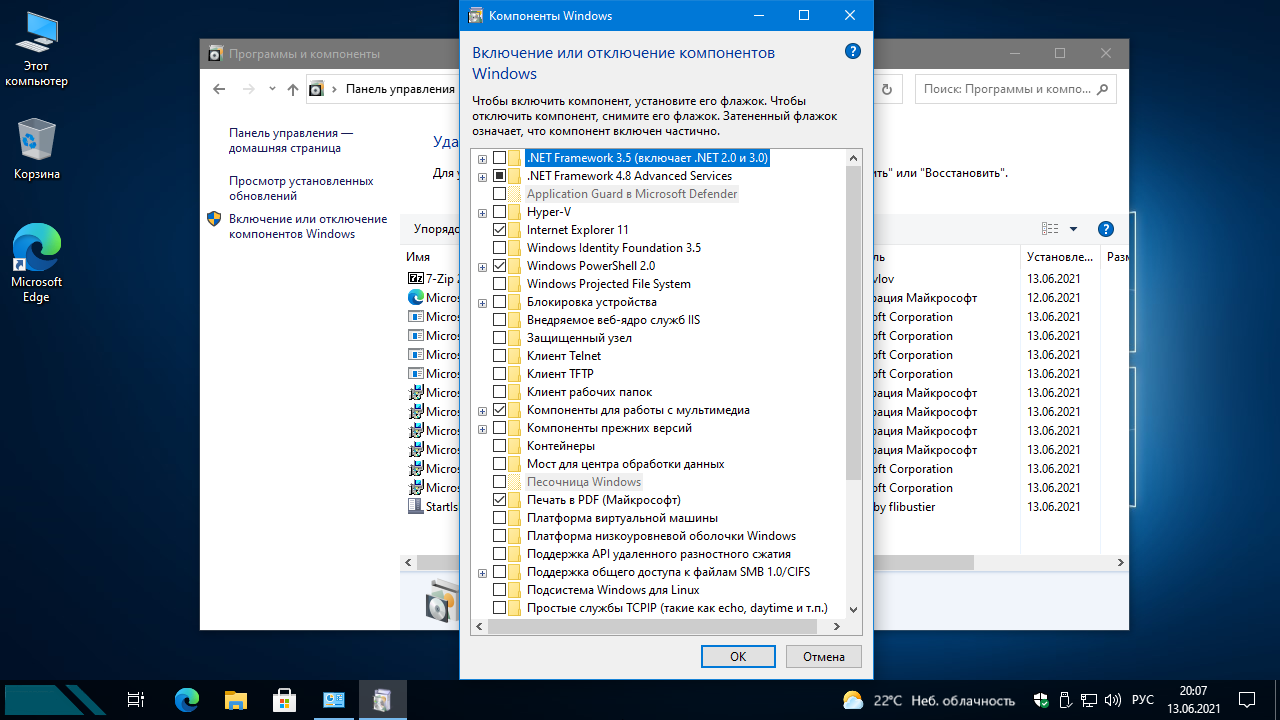
Task: Open Microsoft Edge desktop shortcut
Action: tap(36, 262)
